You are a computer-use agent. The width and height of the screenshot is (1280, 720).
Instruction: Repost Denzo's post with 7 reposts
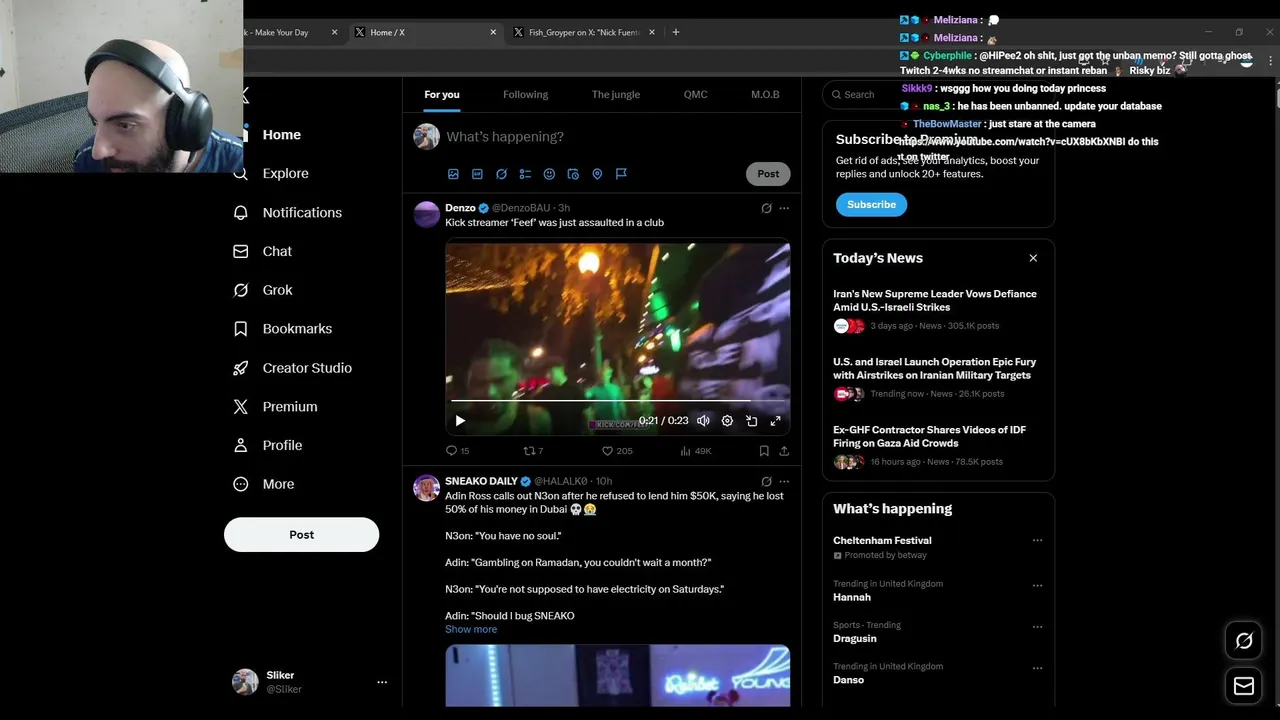534,451
